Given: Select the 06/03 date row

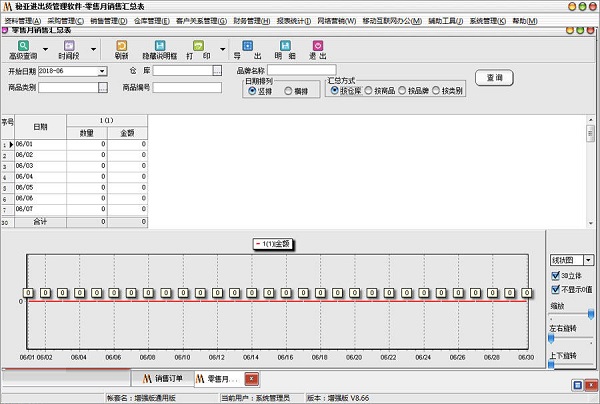Looking at the screenshot, I should coord(75,166).
